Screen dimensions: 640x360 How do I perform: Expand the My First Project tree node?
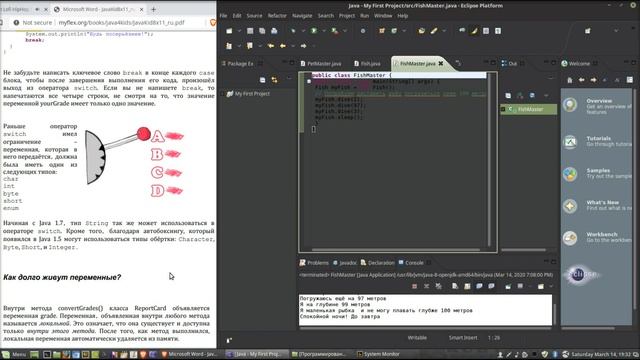[223, 94]
